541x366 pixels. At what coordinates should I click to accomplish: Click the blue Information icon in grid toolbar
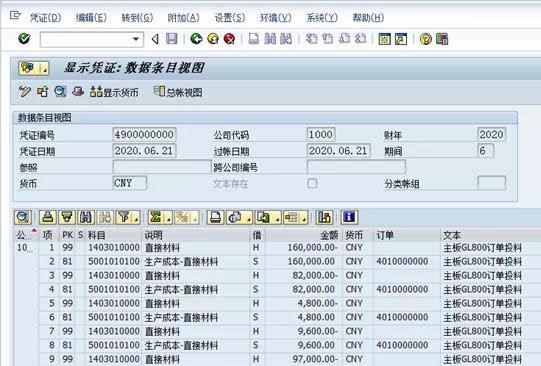349,217
